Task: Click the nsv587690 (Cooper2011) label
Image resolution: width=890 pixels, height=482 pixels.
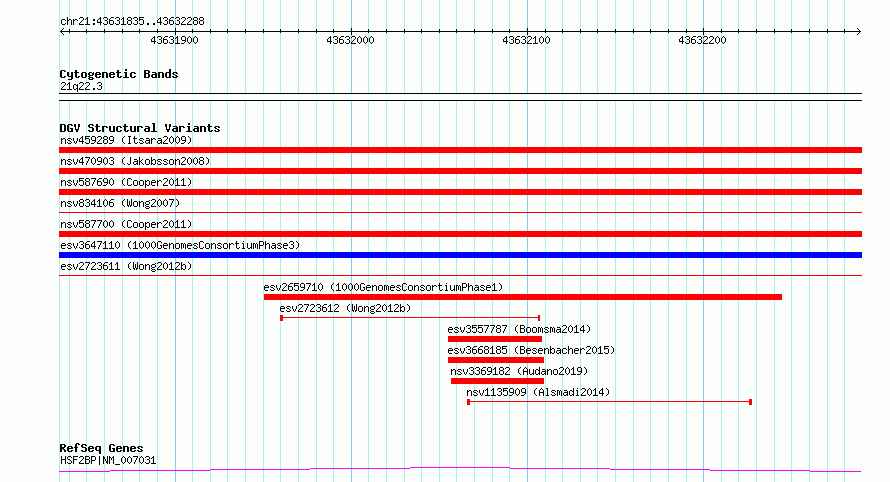Action: [x=126, y=182]
